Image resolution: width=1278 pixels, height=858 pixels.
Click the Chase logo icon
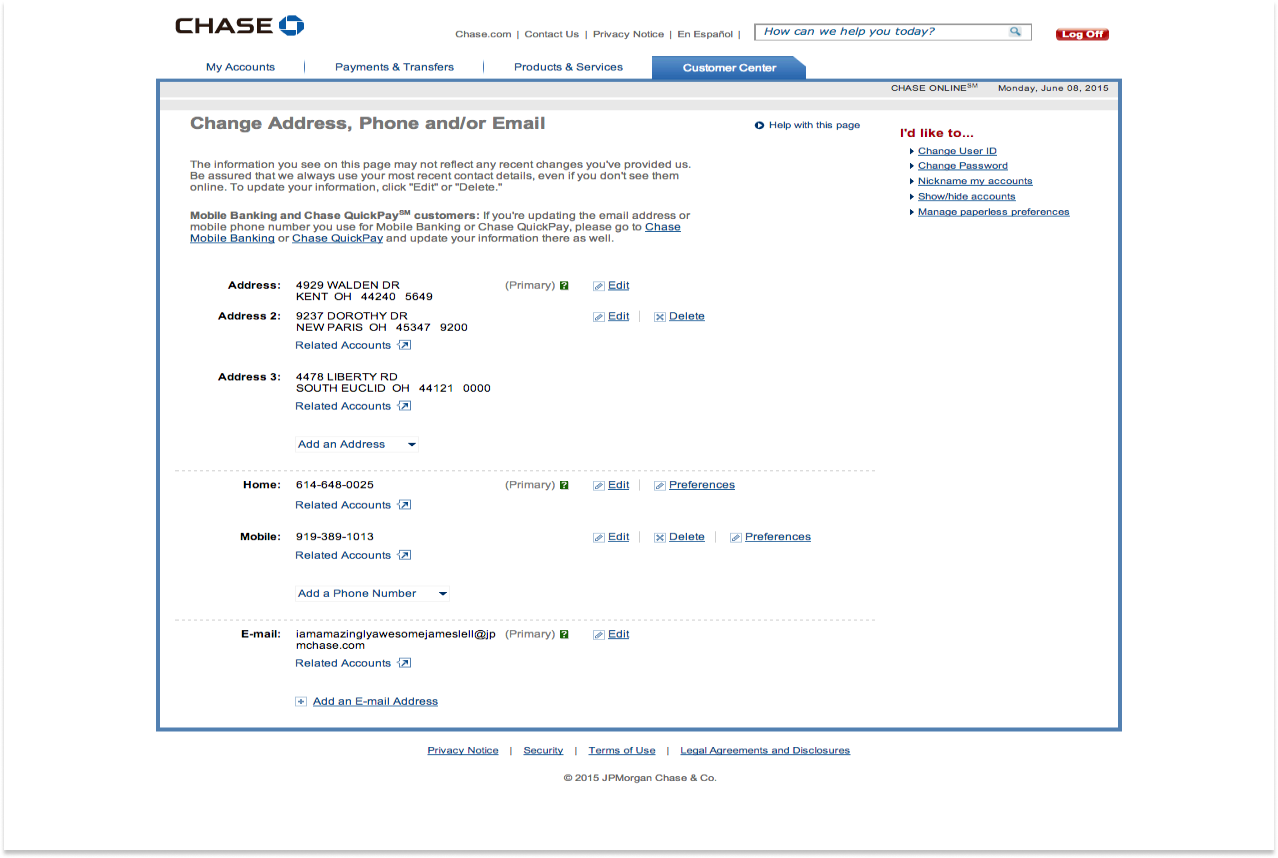pos(292,26)
